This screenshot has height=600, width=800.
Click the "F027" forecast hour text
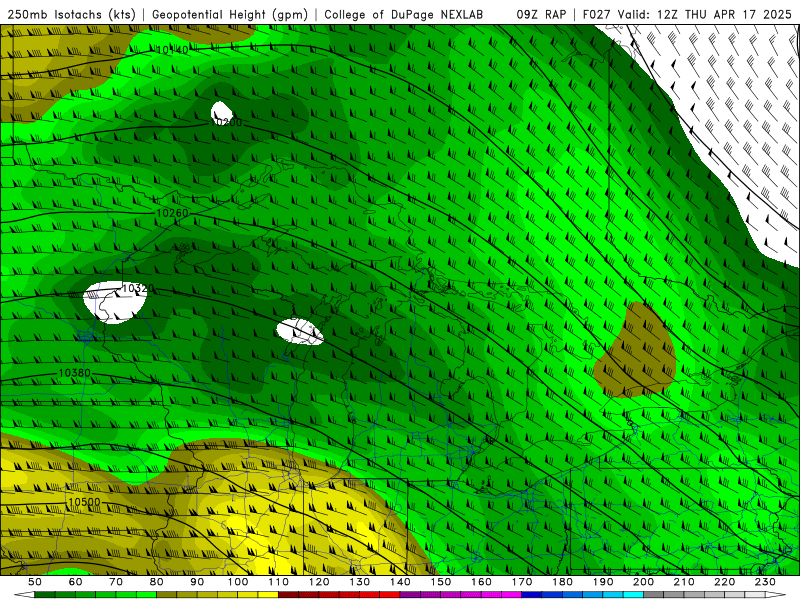pyautogui.click(x=597, y=15)
